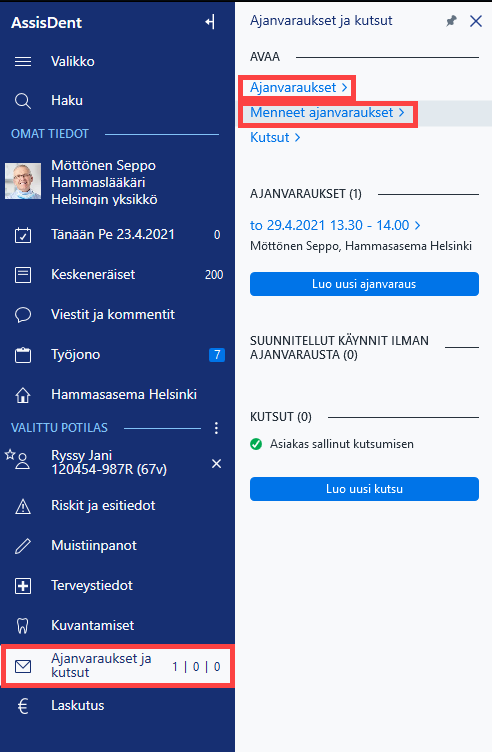492x752 pixels.
Task: Open the Keskeneräiset list
Action: [93, 274]
